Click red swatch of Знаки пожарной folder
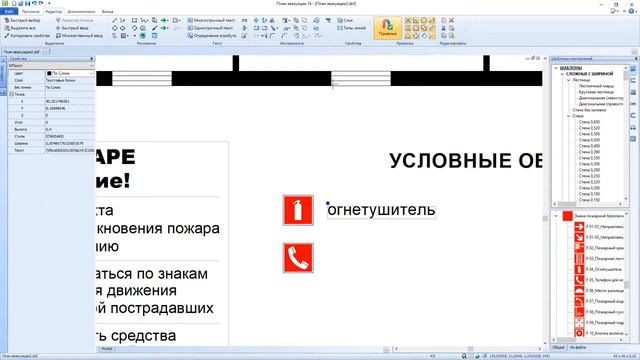 point(567,216)
